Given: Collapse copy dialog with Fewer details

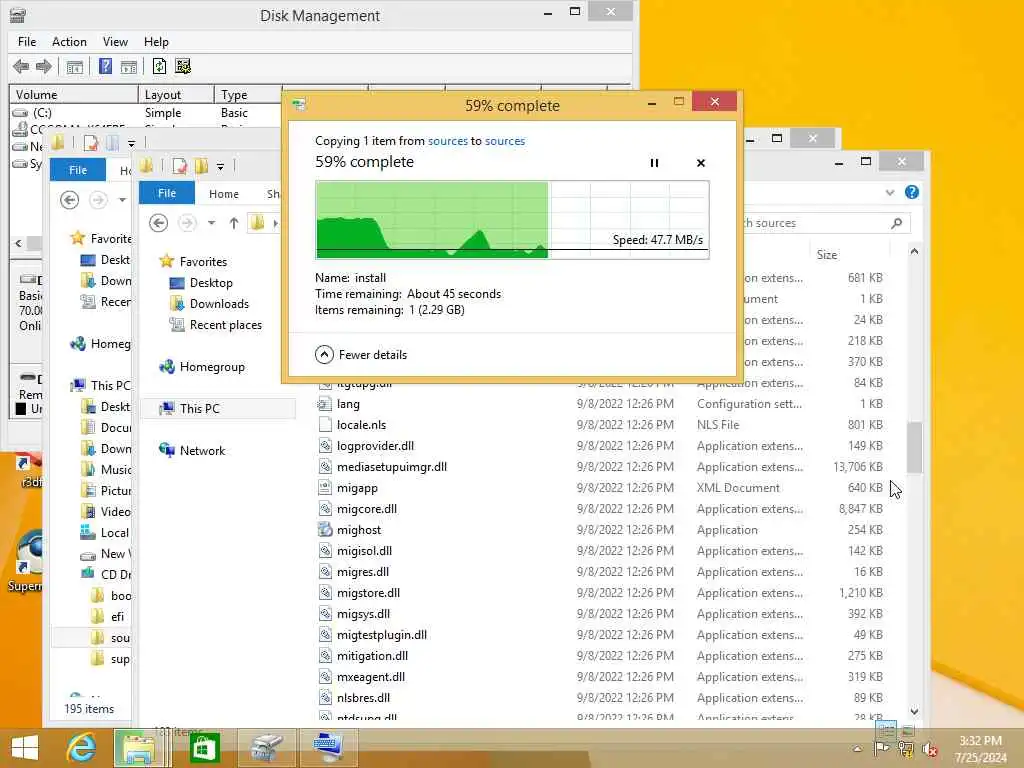Looking at the screenshot, I should click(361, 355).
